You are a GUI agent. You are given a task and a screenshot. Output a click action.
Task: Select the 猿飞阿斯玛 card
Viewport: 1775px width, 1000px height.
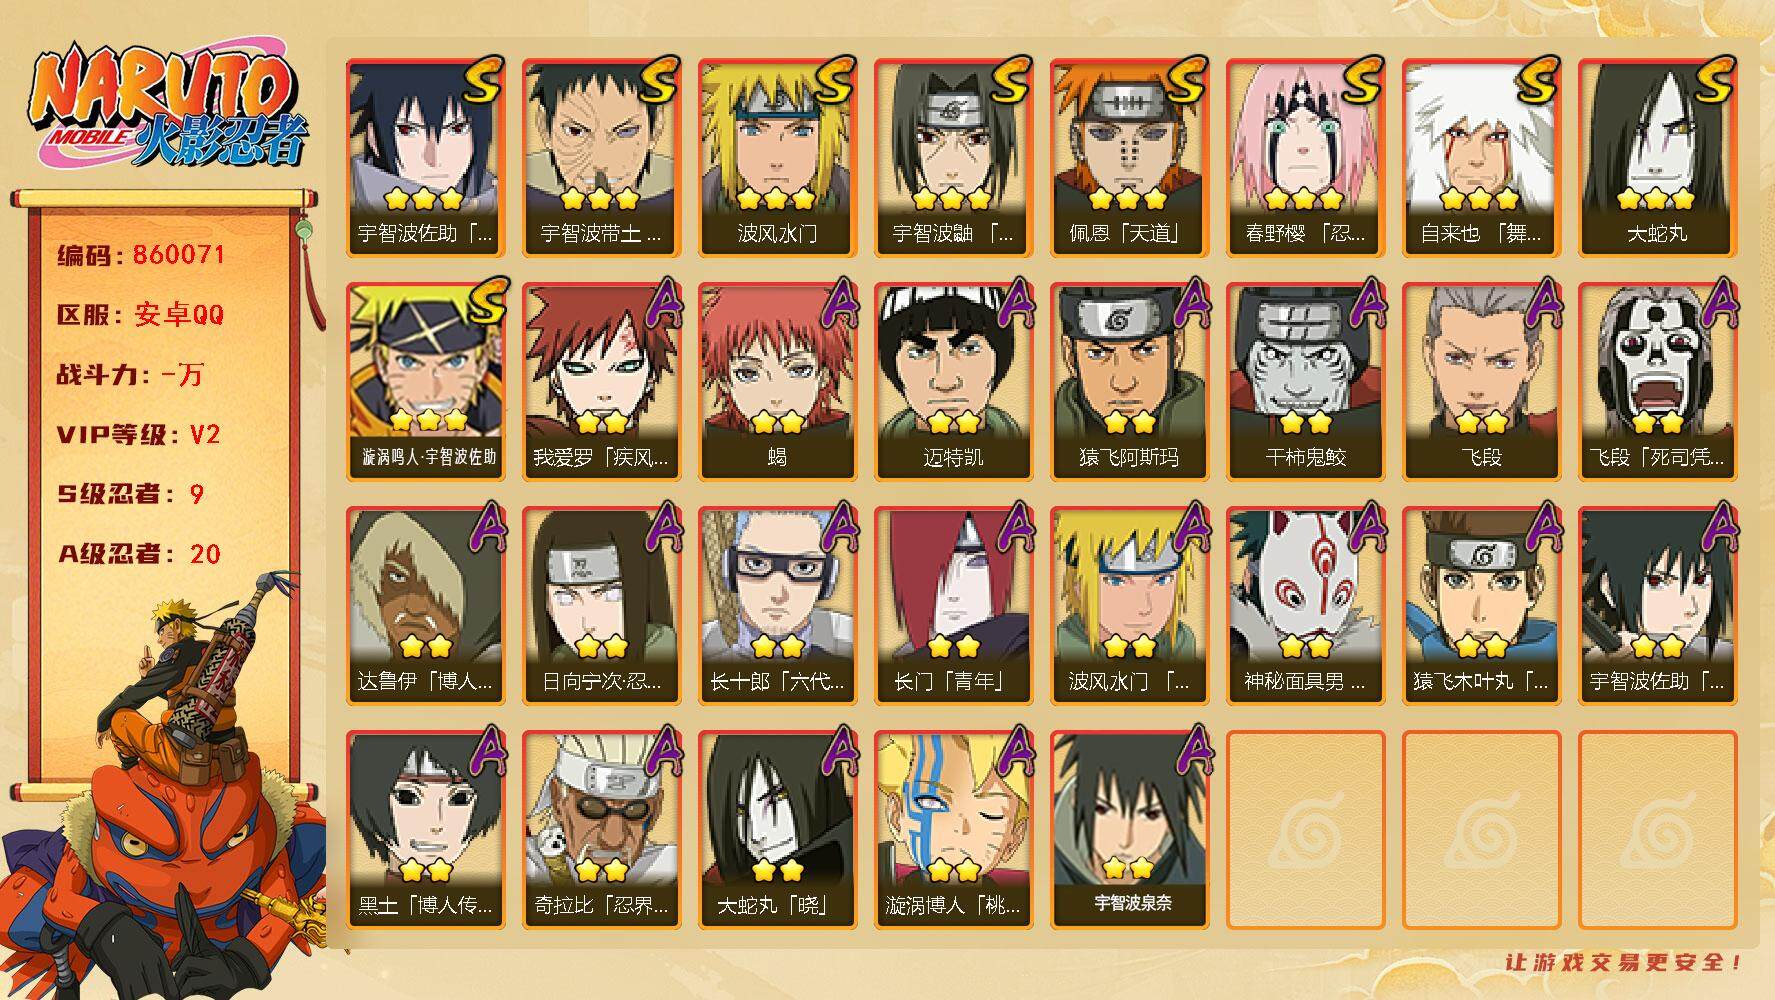1129,382
